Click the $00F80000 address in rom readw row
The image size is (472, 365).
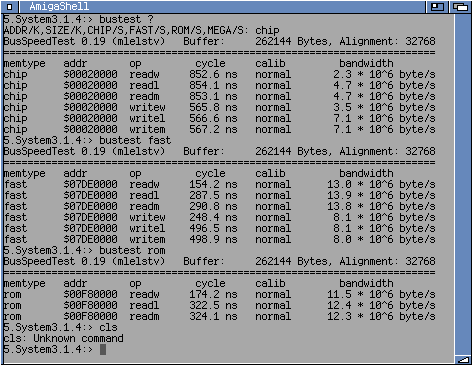pyautogui.click(x=90, y=294)
